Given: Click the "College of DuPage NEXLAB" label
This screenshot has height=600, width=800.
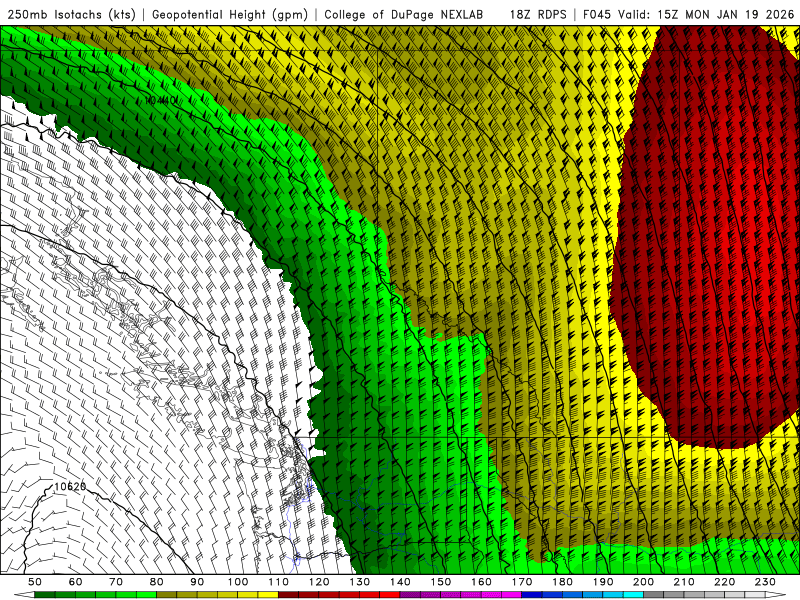Looking at the screenshot, I should tap(404, 14).
